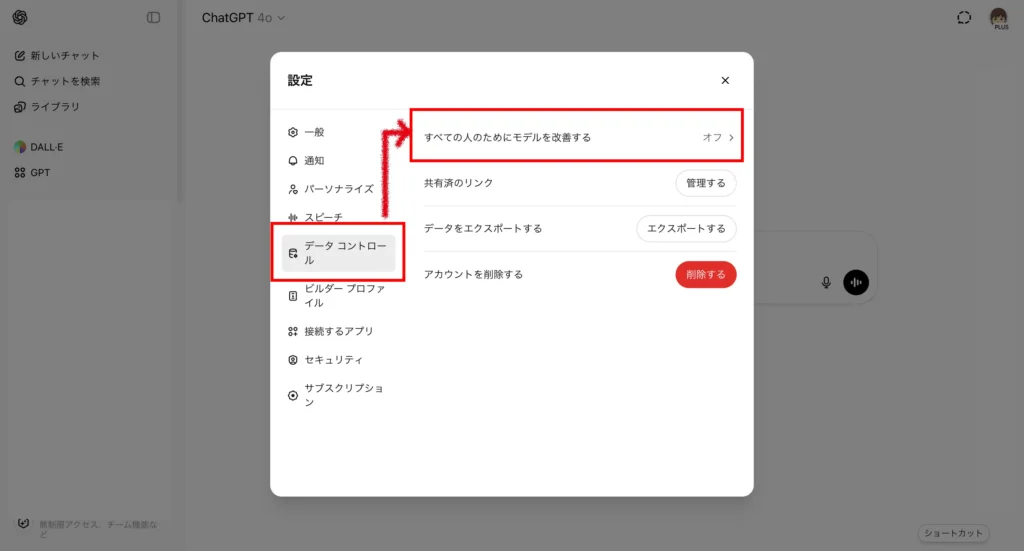The image size is (1024, 551).
Task: Select the 接続するアプリ settings tab
Action: pyautogui.click(x=330, y=331)
